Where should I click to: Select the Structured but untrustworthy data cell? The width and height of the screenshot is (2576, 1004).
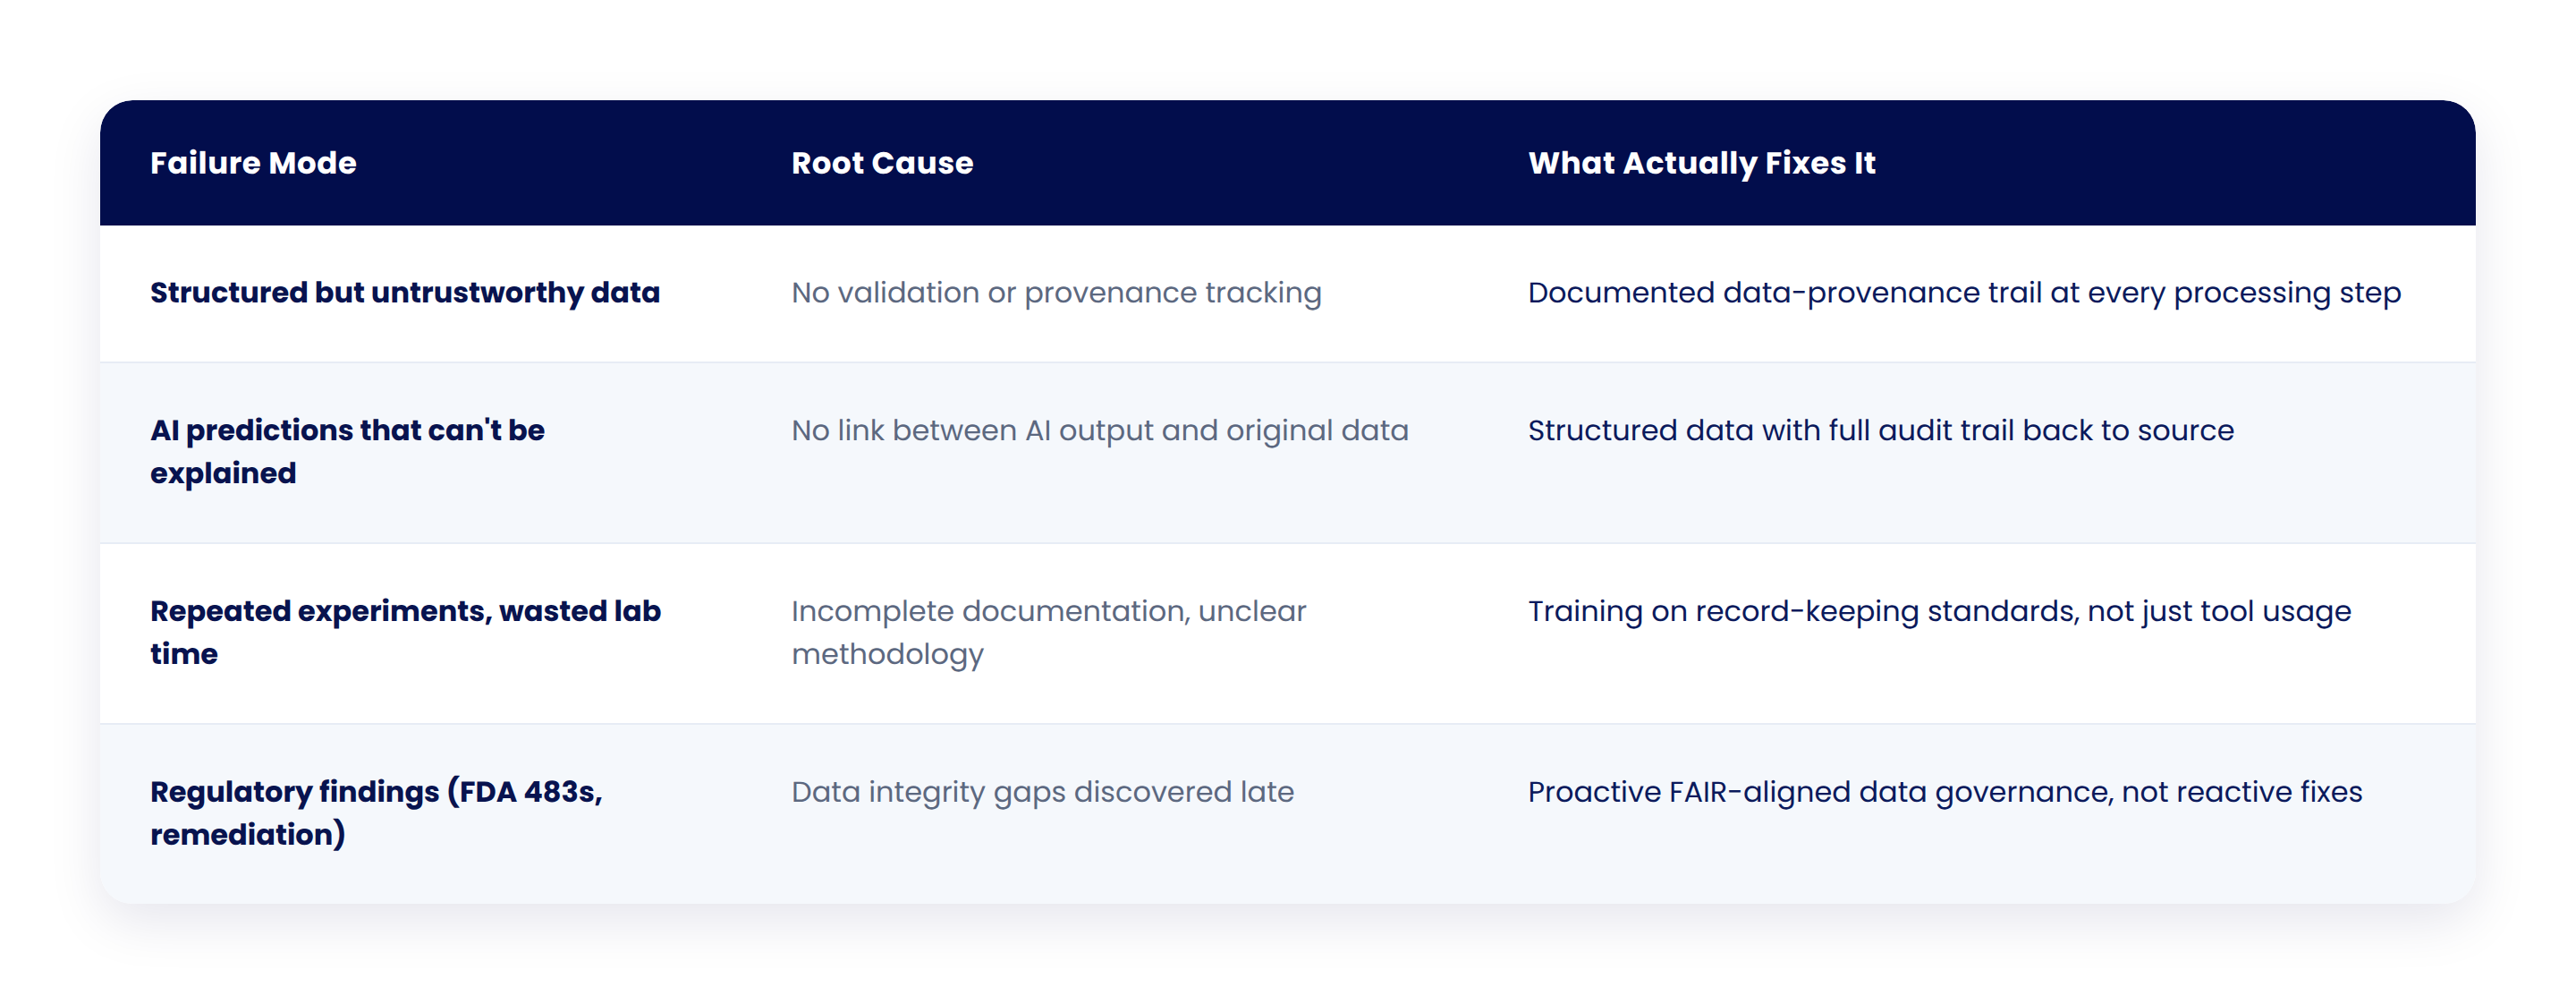click(405, 293)
